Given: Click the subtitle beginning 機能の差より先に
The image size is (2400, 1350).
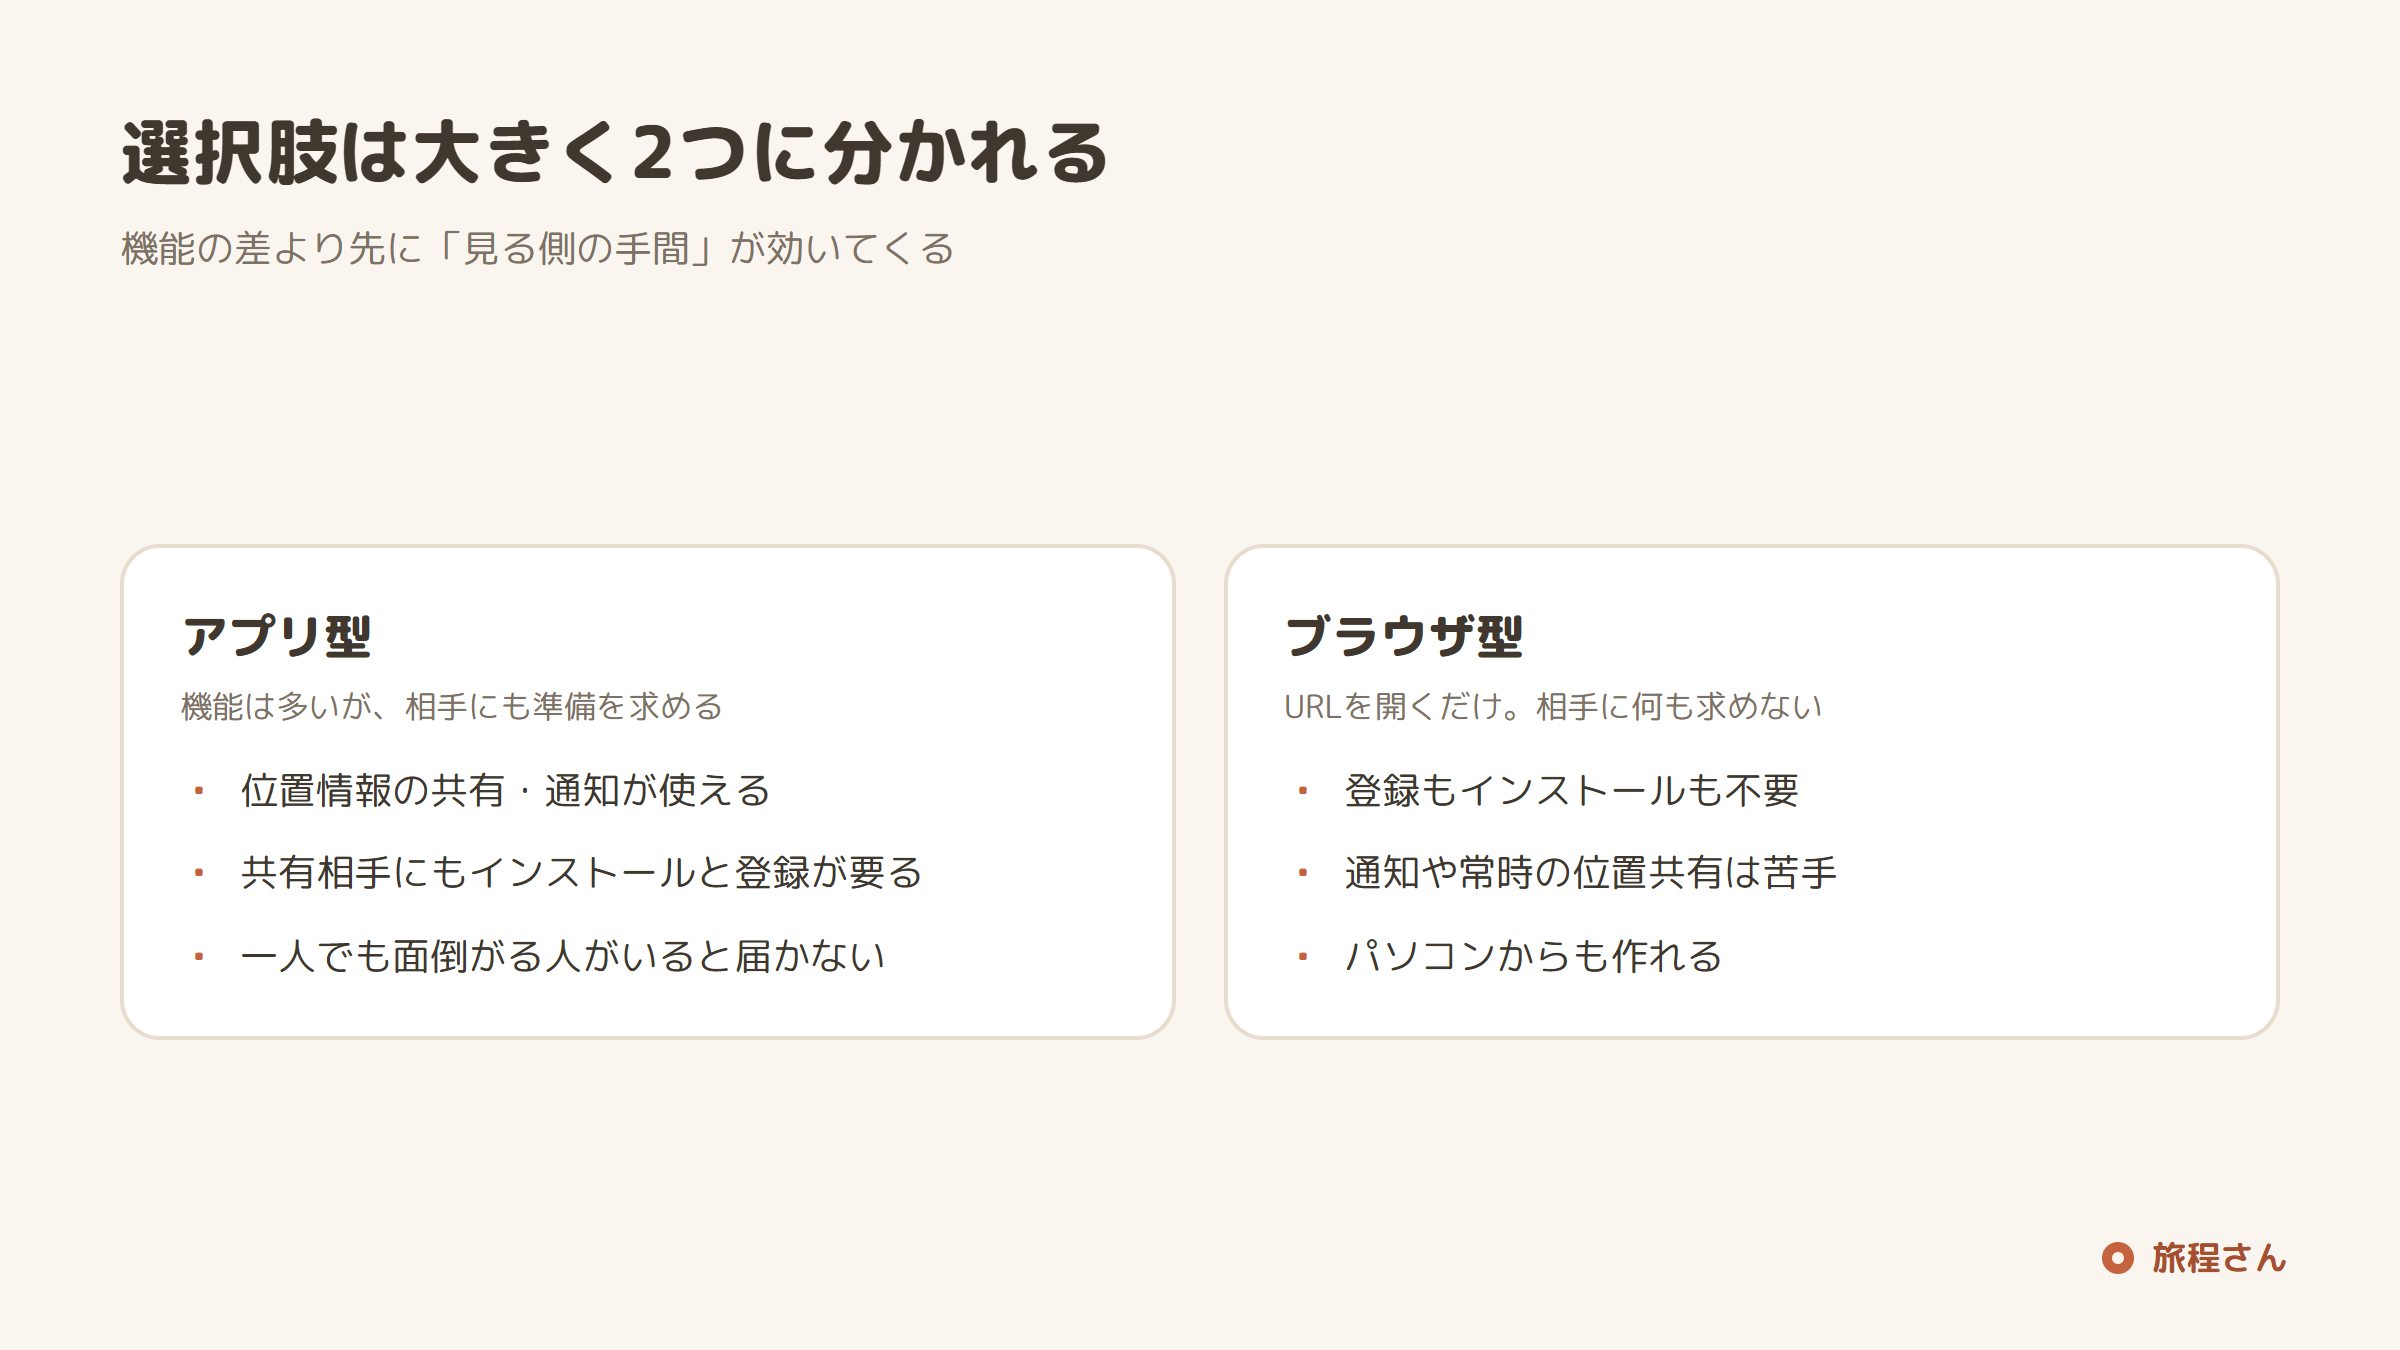Looking at the screenshot, I should (538, 248).
